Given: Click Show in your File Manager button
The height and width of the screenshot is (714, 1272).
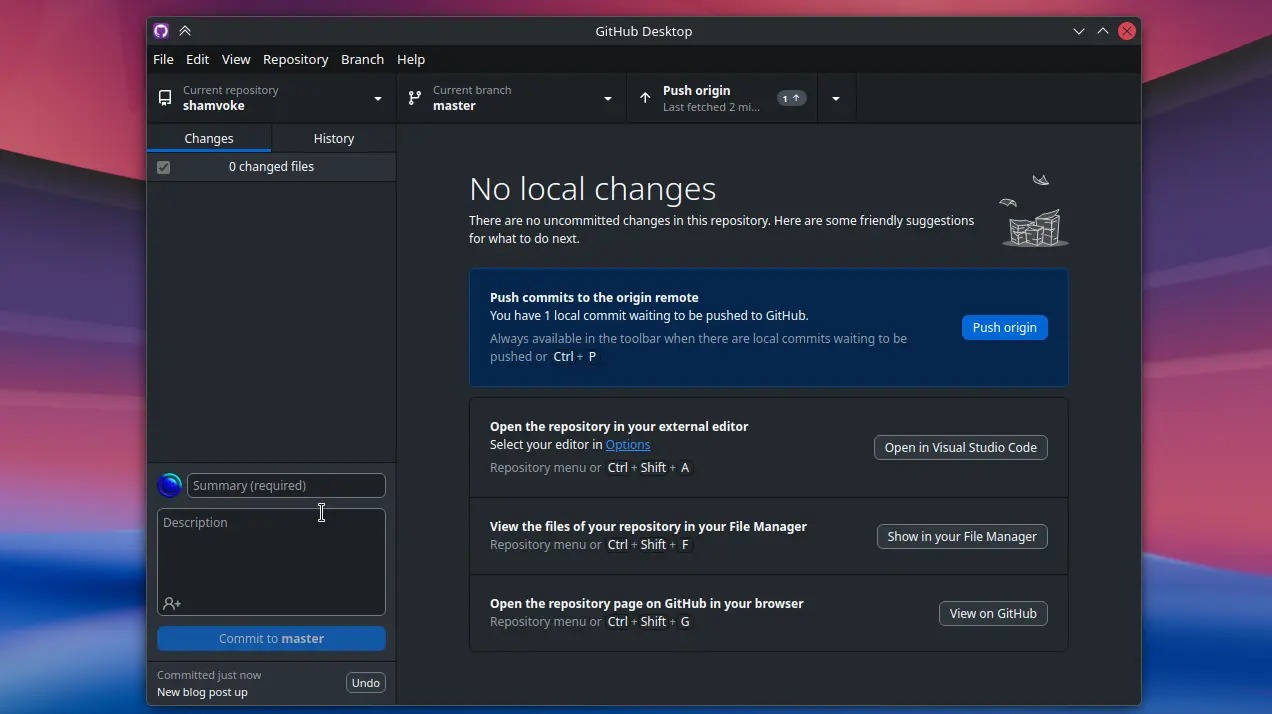Looking at the screenshot, I should (x=962, y=536).
